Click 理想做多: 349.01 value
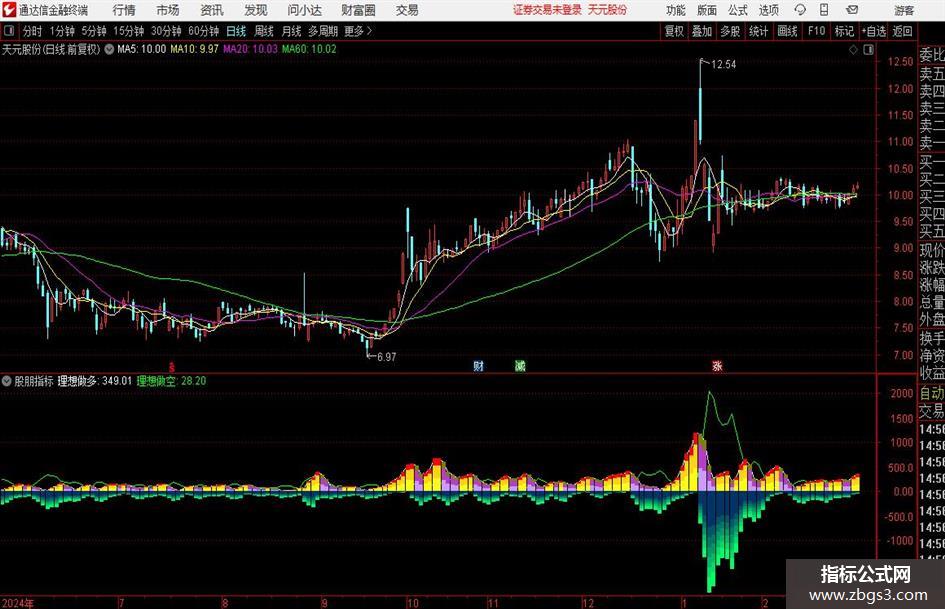 tap(95, 381)
